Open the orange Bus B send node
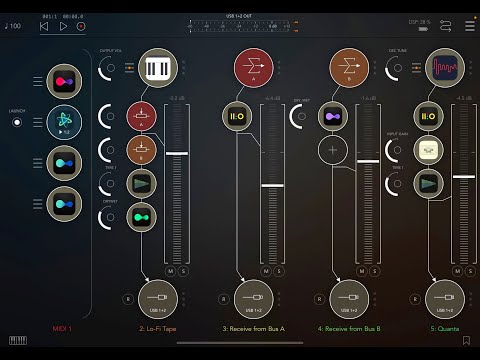Viewport: 480px width, 360px height. pos(141,150)
